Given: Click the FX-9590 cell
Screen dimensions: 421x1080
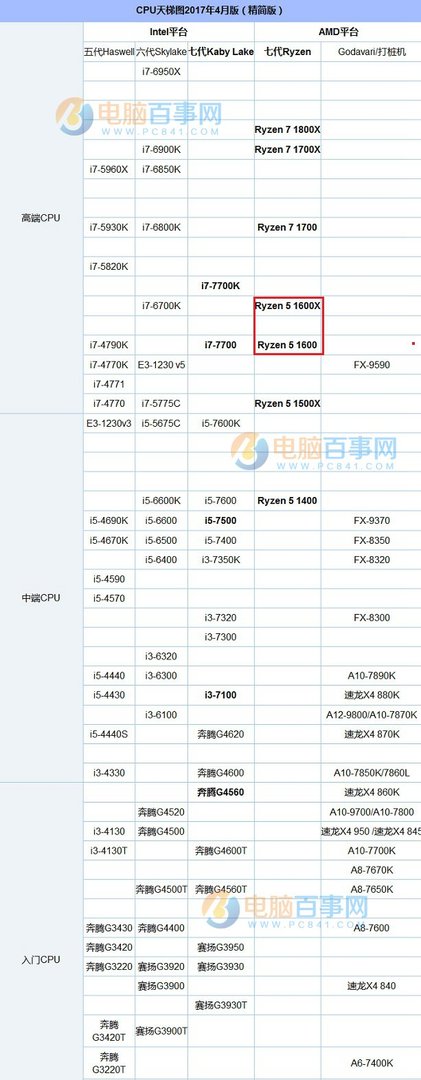Looking at the screenshot, I should pos(372,364).
